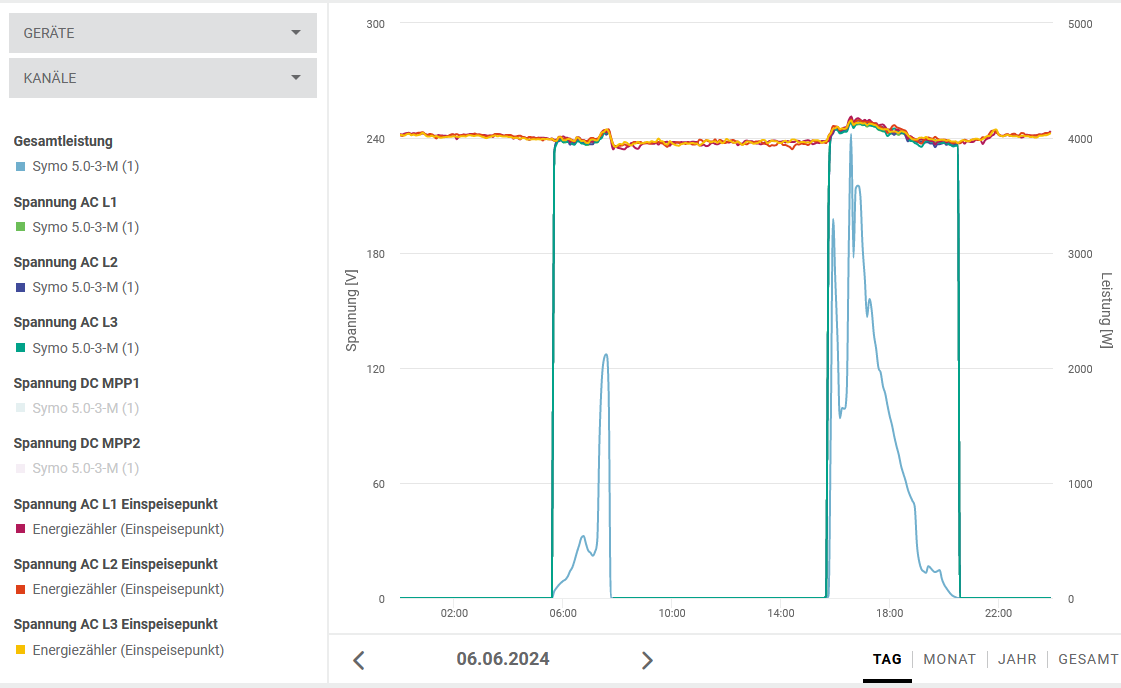Switch to the JAHR tab
Screen dimensions: 1121x688
click(x=1017, y=659)
